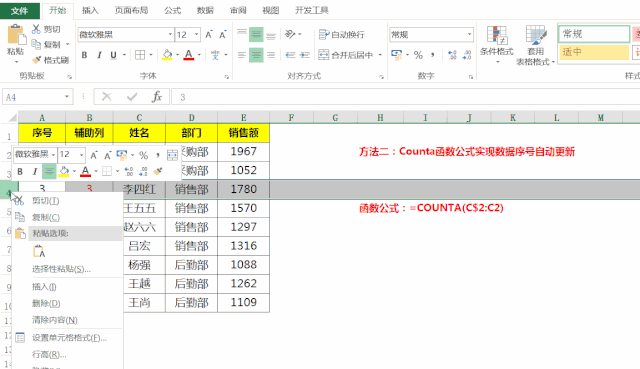
Task: Align text to the bottom
Action: coord(271,35)
